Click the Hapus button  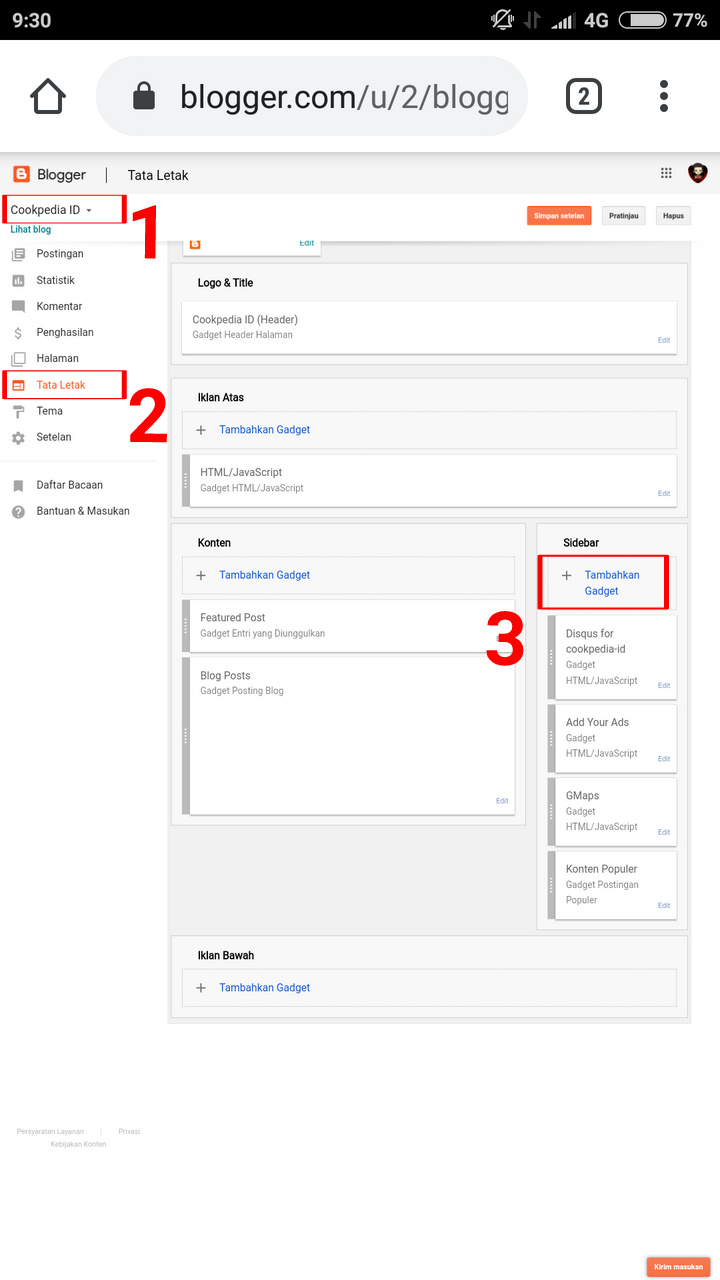tap(673, 215)
